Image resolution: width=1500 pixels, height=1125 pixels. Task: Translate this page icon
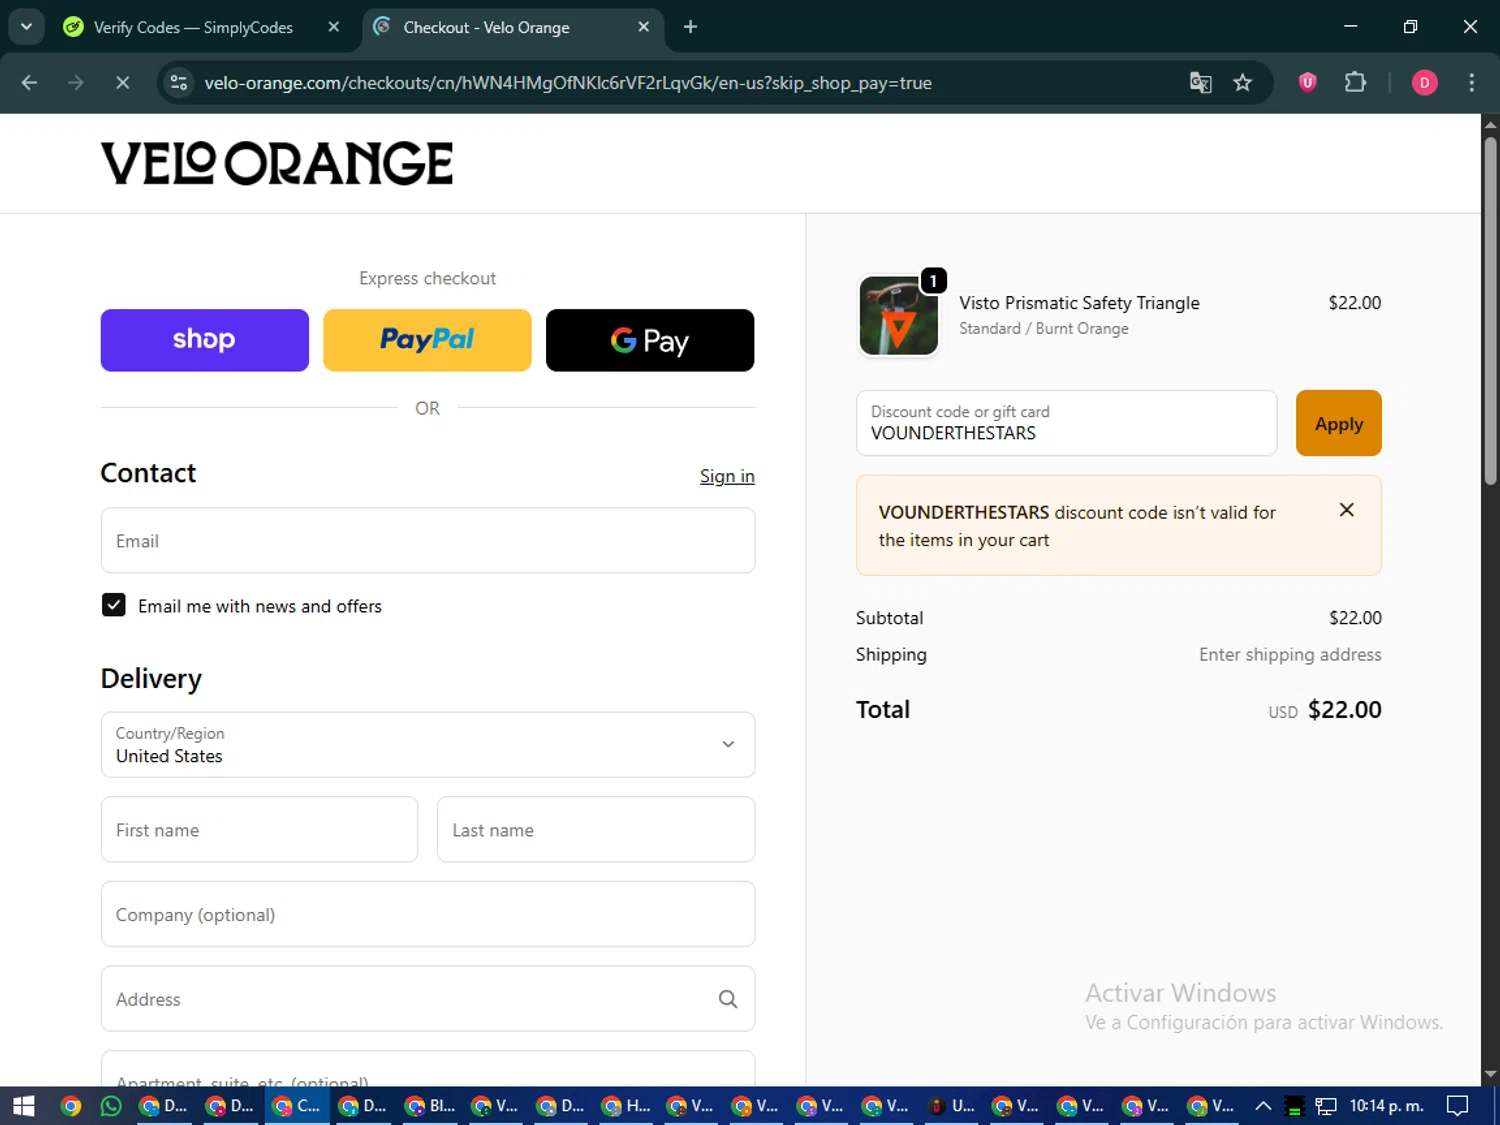coord(1201,83)
